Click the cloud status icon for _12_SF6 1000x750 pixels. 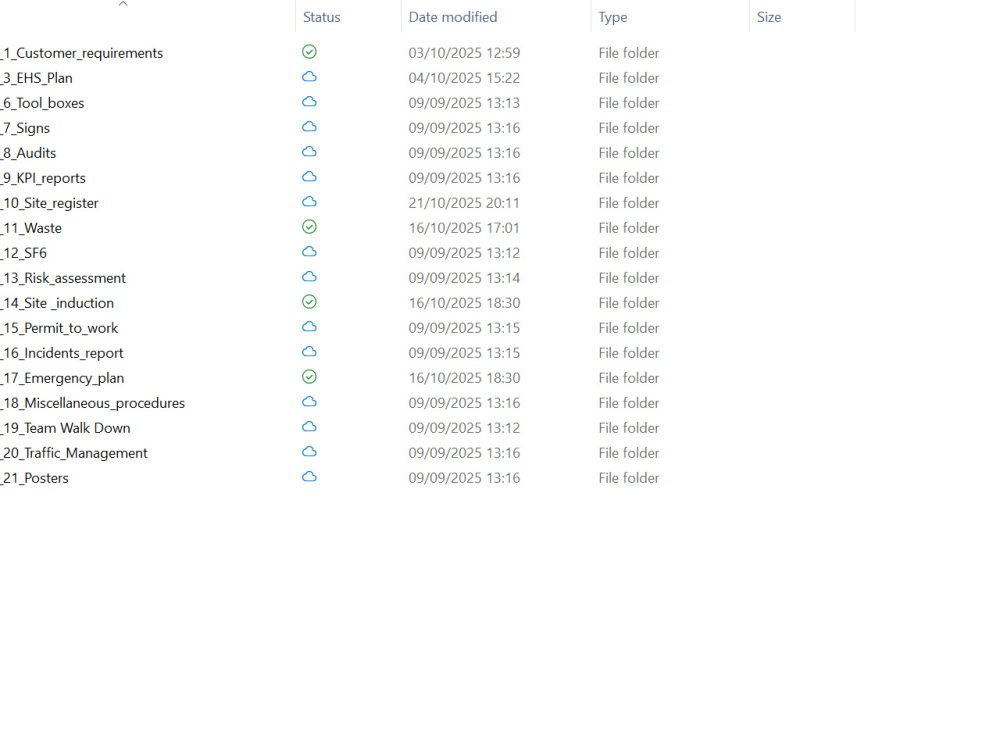pyautogui.click(x=309, y=252)
